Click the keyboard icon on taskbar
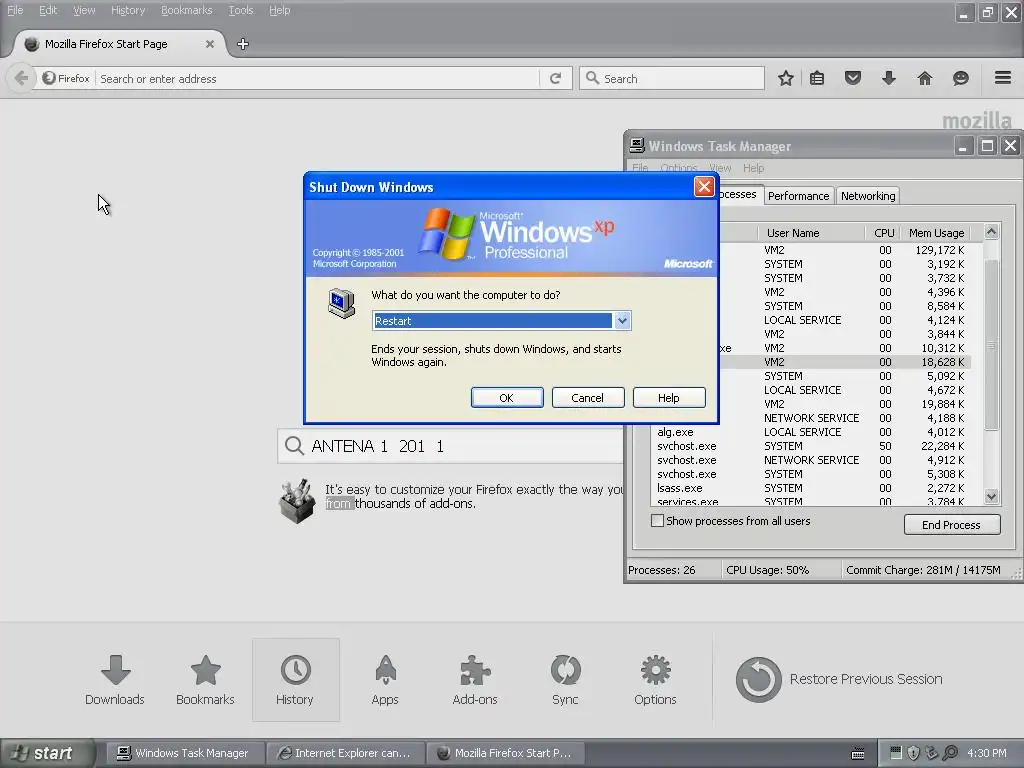Viewport: 1024px width, 768px height. 858,754
